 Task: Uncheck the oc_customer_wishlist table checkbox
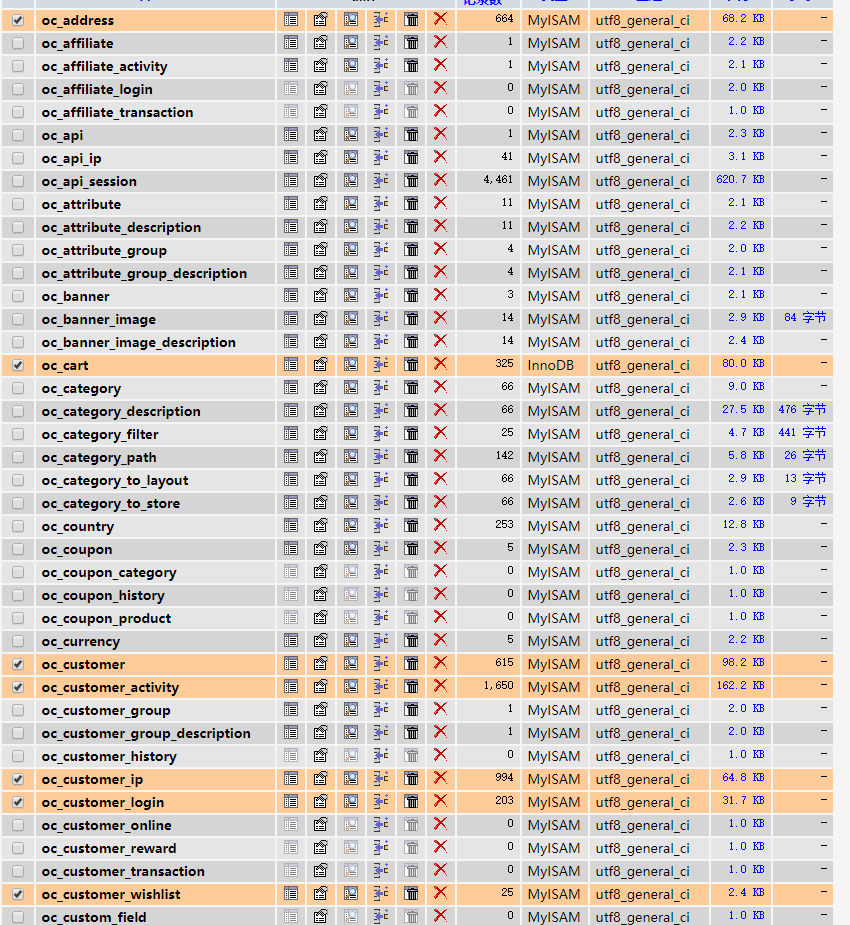point(18,894)
